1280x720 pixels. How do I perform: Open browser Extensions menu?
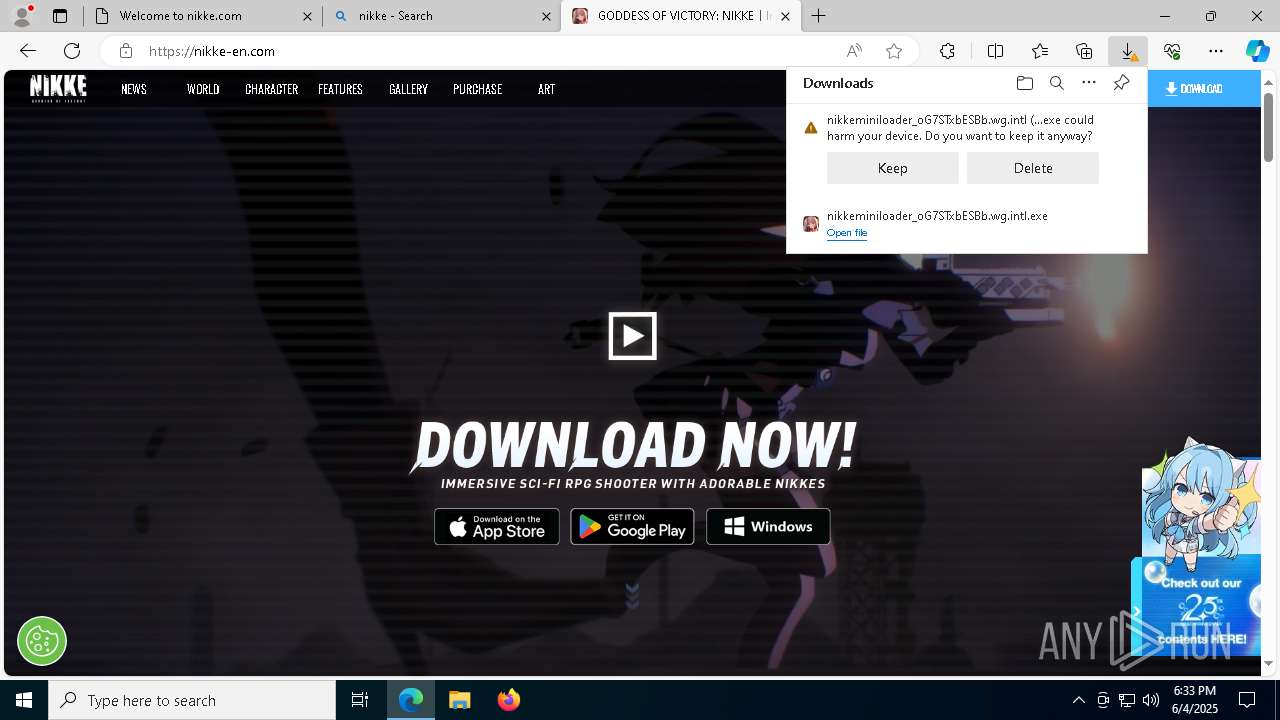[947, 51]
